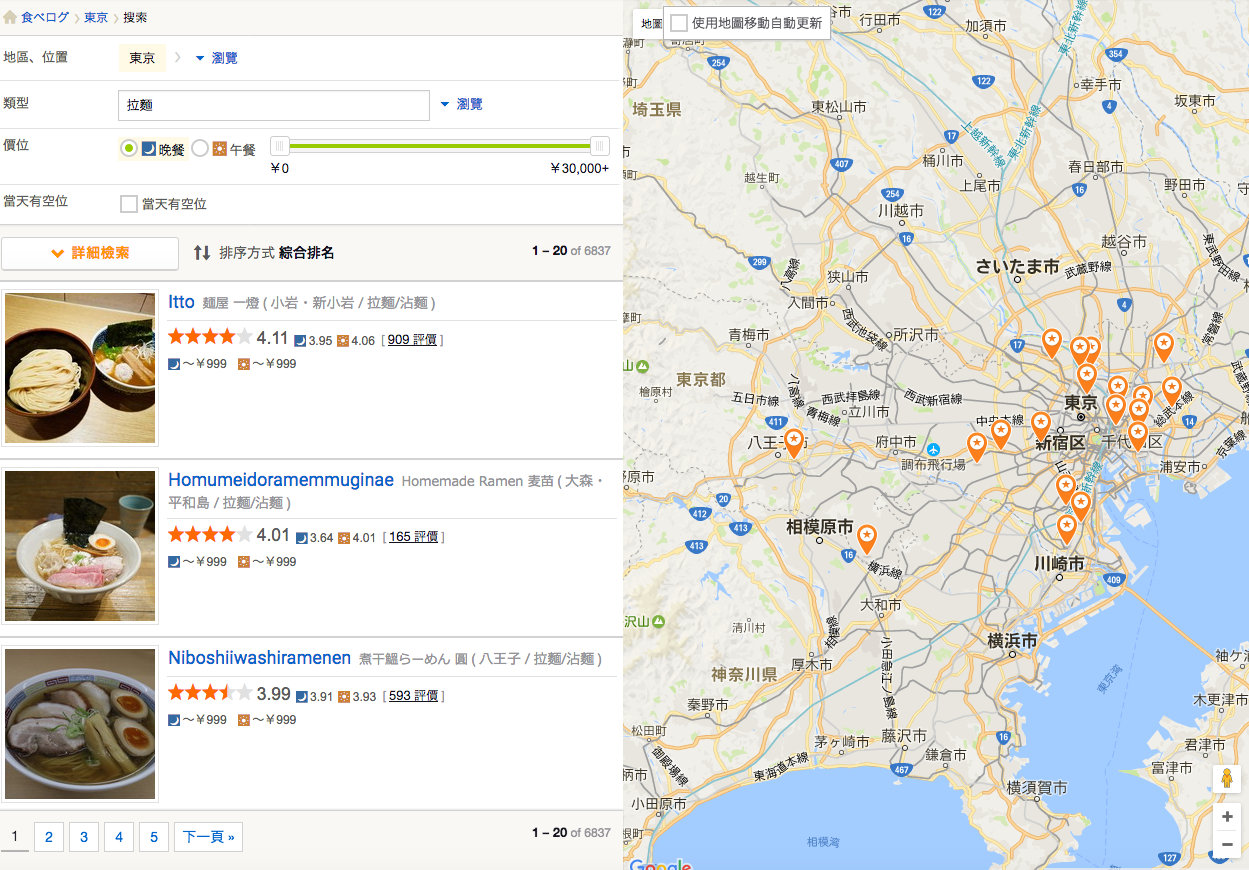The width and height of the screenshot is (1249, 870).
Task: Click the sort order arrows icon
Action: coord(202,253)
